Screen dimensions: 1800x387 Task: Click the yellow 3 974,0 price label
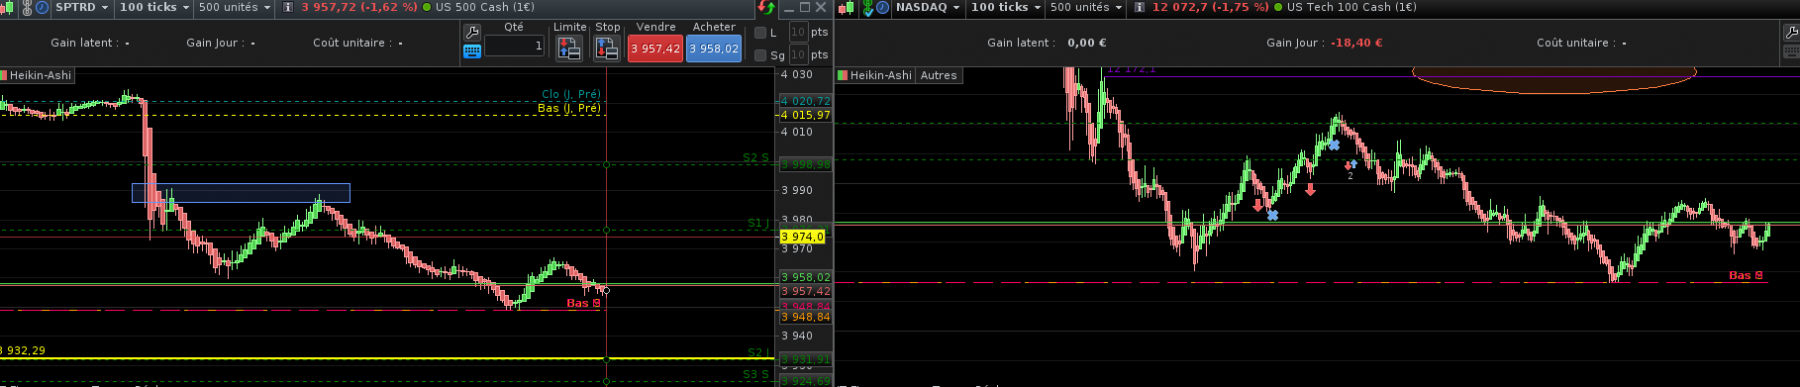coord(803,237)
